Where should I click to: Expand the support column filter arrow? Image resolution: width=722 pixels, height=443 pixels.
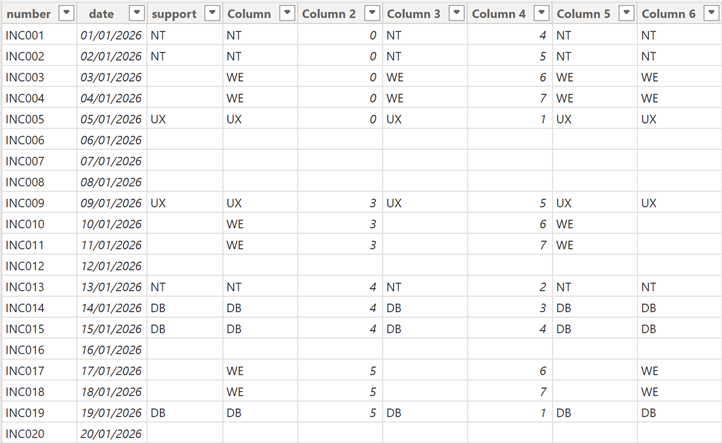tap(210, 13)
